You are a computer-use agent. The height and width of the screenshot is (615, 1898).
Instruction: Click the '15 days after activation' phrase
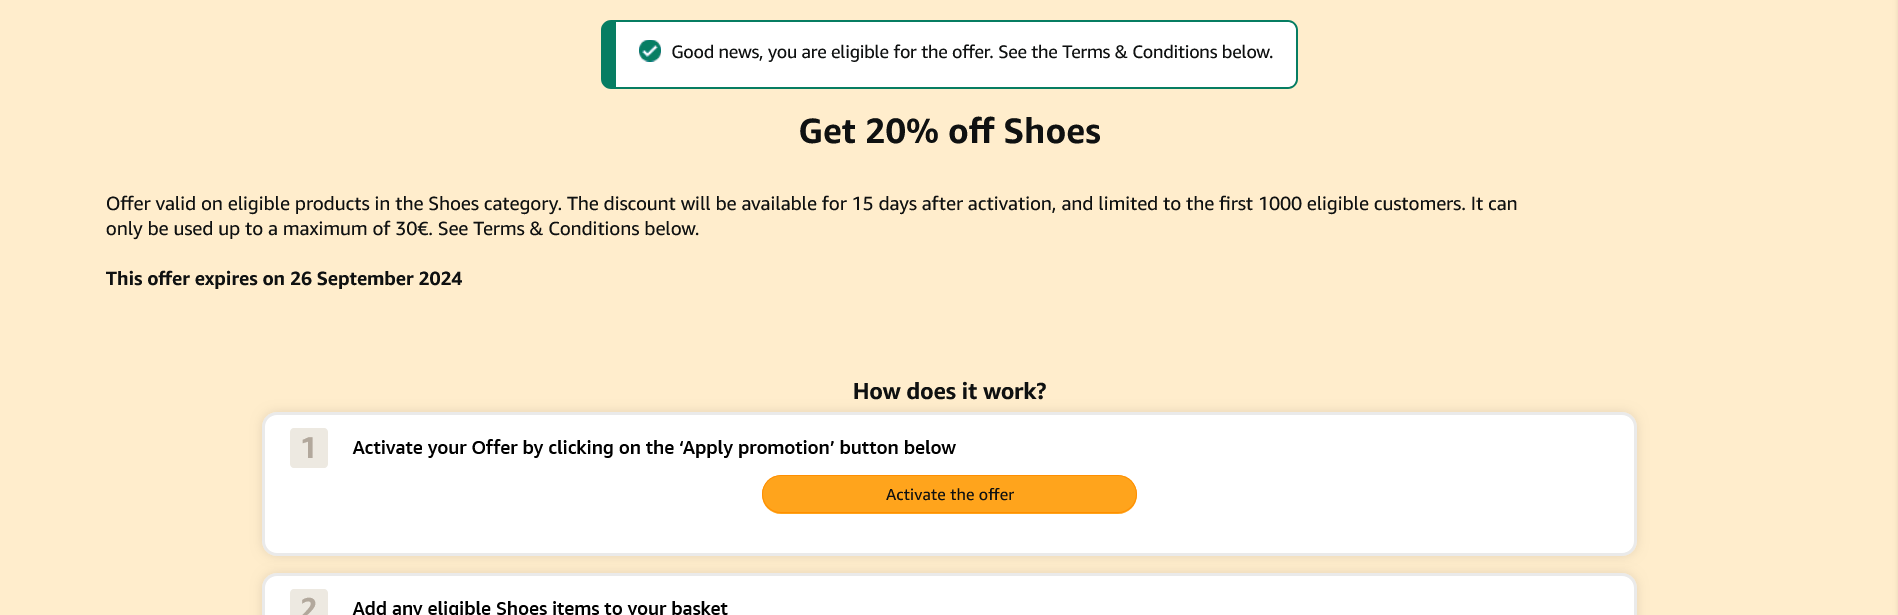click(952, 204)
